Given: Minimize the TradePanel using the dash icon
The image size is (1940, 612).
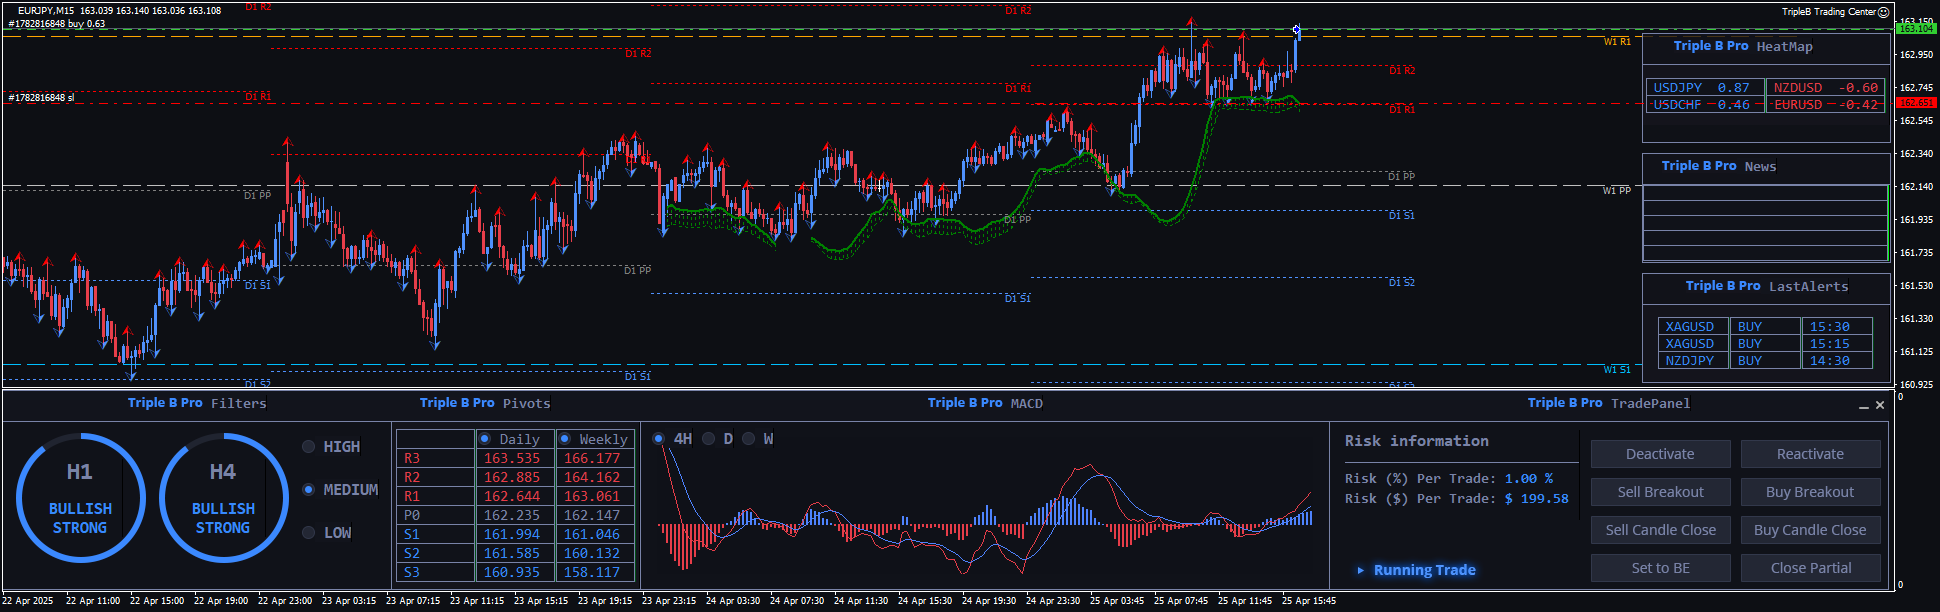Looking at the screenshot, I should pos(1864,406).
